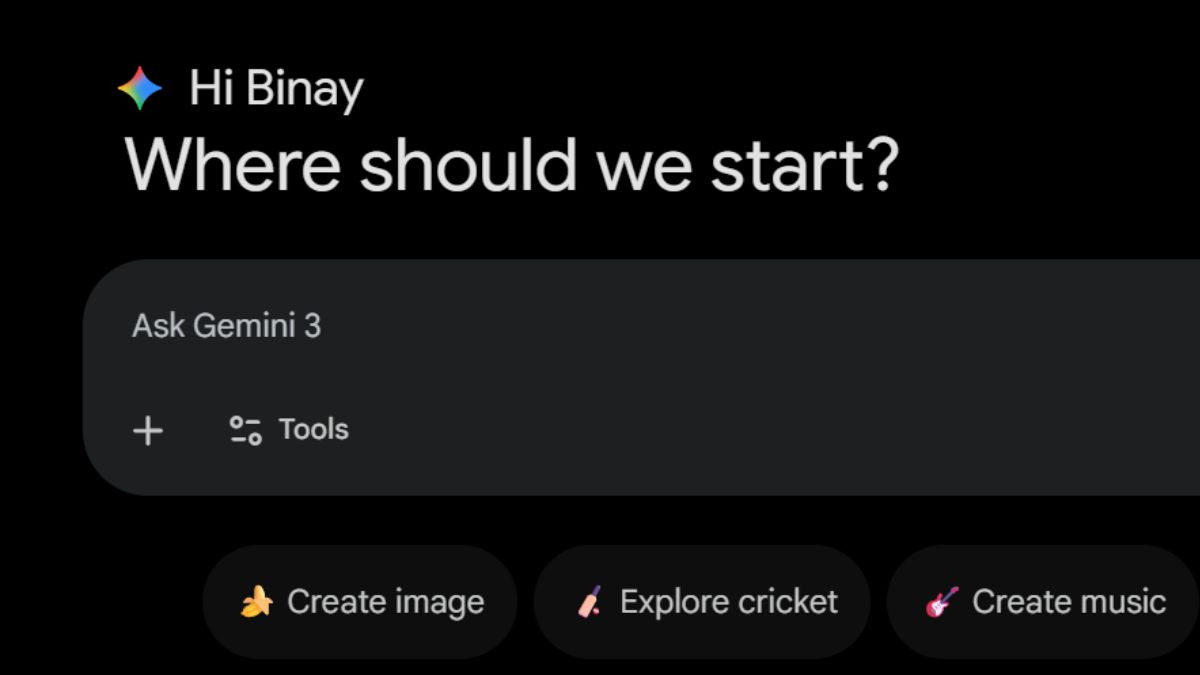This screenshot has width=1200, height=675.
Task: Click the Tools sliders icon
Action: [x=245, y=430]
